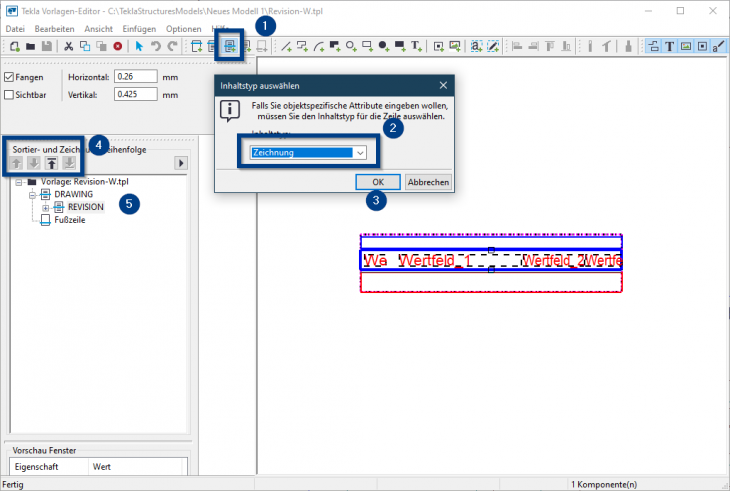Image resolution: width=730 pixels, height=491 pixels.
Task: Click the arrow button beside sort order panel
Action: pyautogui.click(x=181, y=163)
